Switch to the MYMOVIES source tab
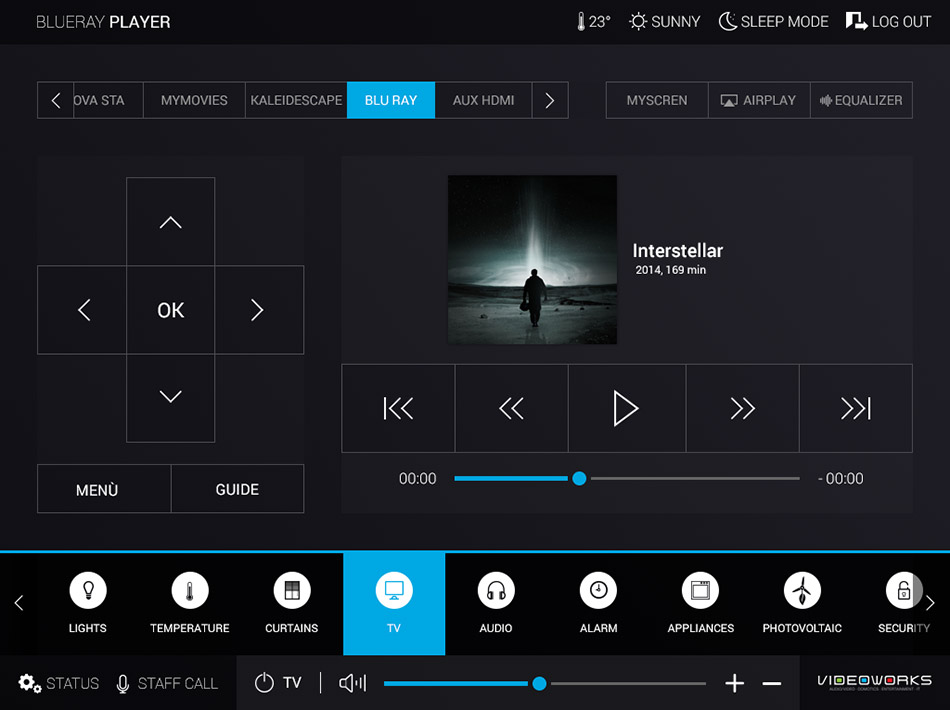This screenshot has width=950, height=710. (194, 100)
